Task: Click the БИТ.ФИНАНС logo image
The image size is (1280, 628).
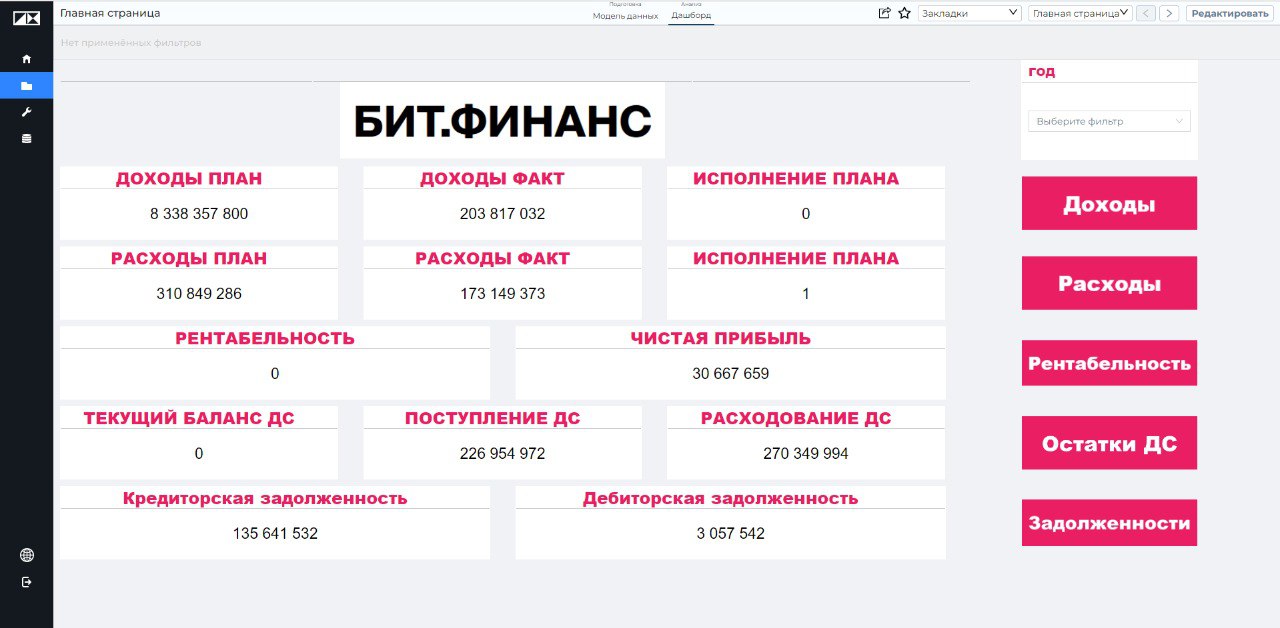Action: pos(502,121)
